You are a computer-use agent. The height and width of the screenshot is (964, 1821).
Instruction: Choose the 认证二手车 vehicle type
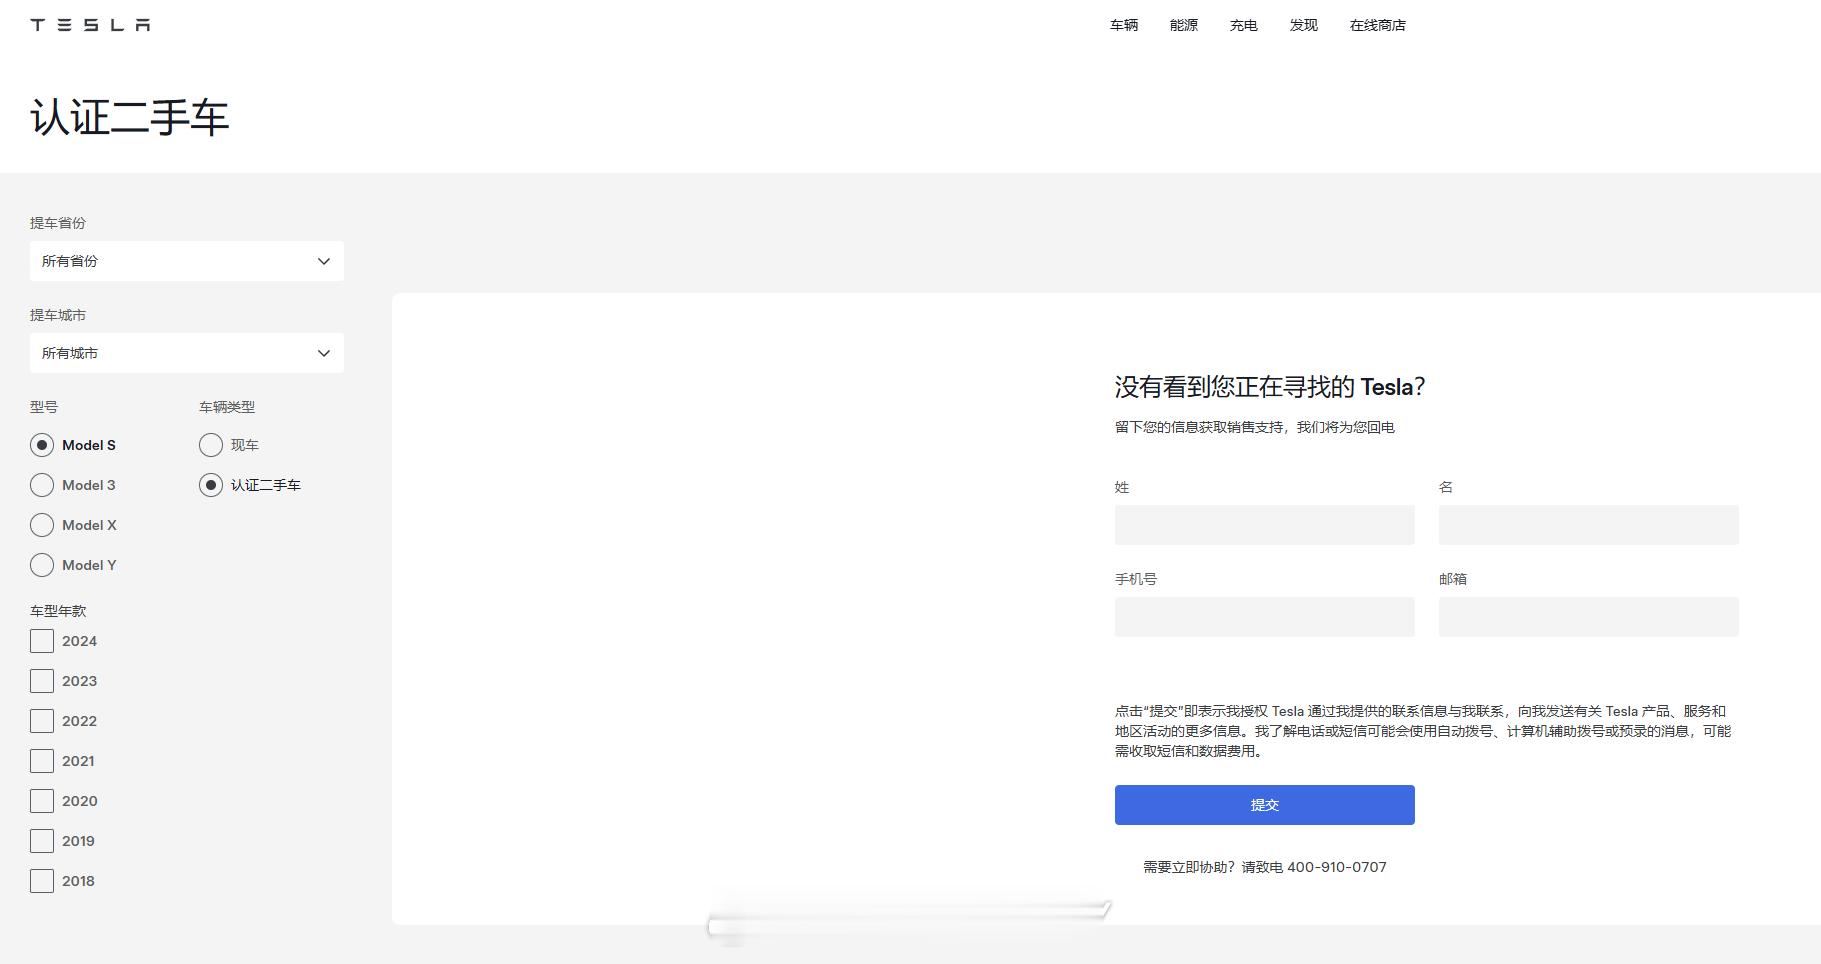pos(211,485)
